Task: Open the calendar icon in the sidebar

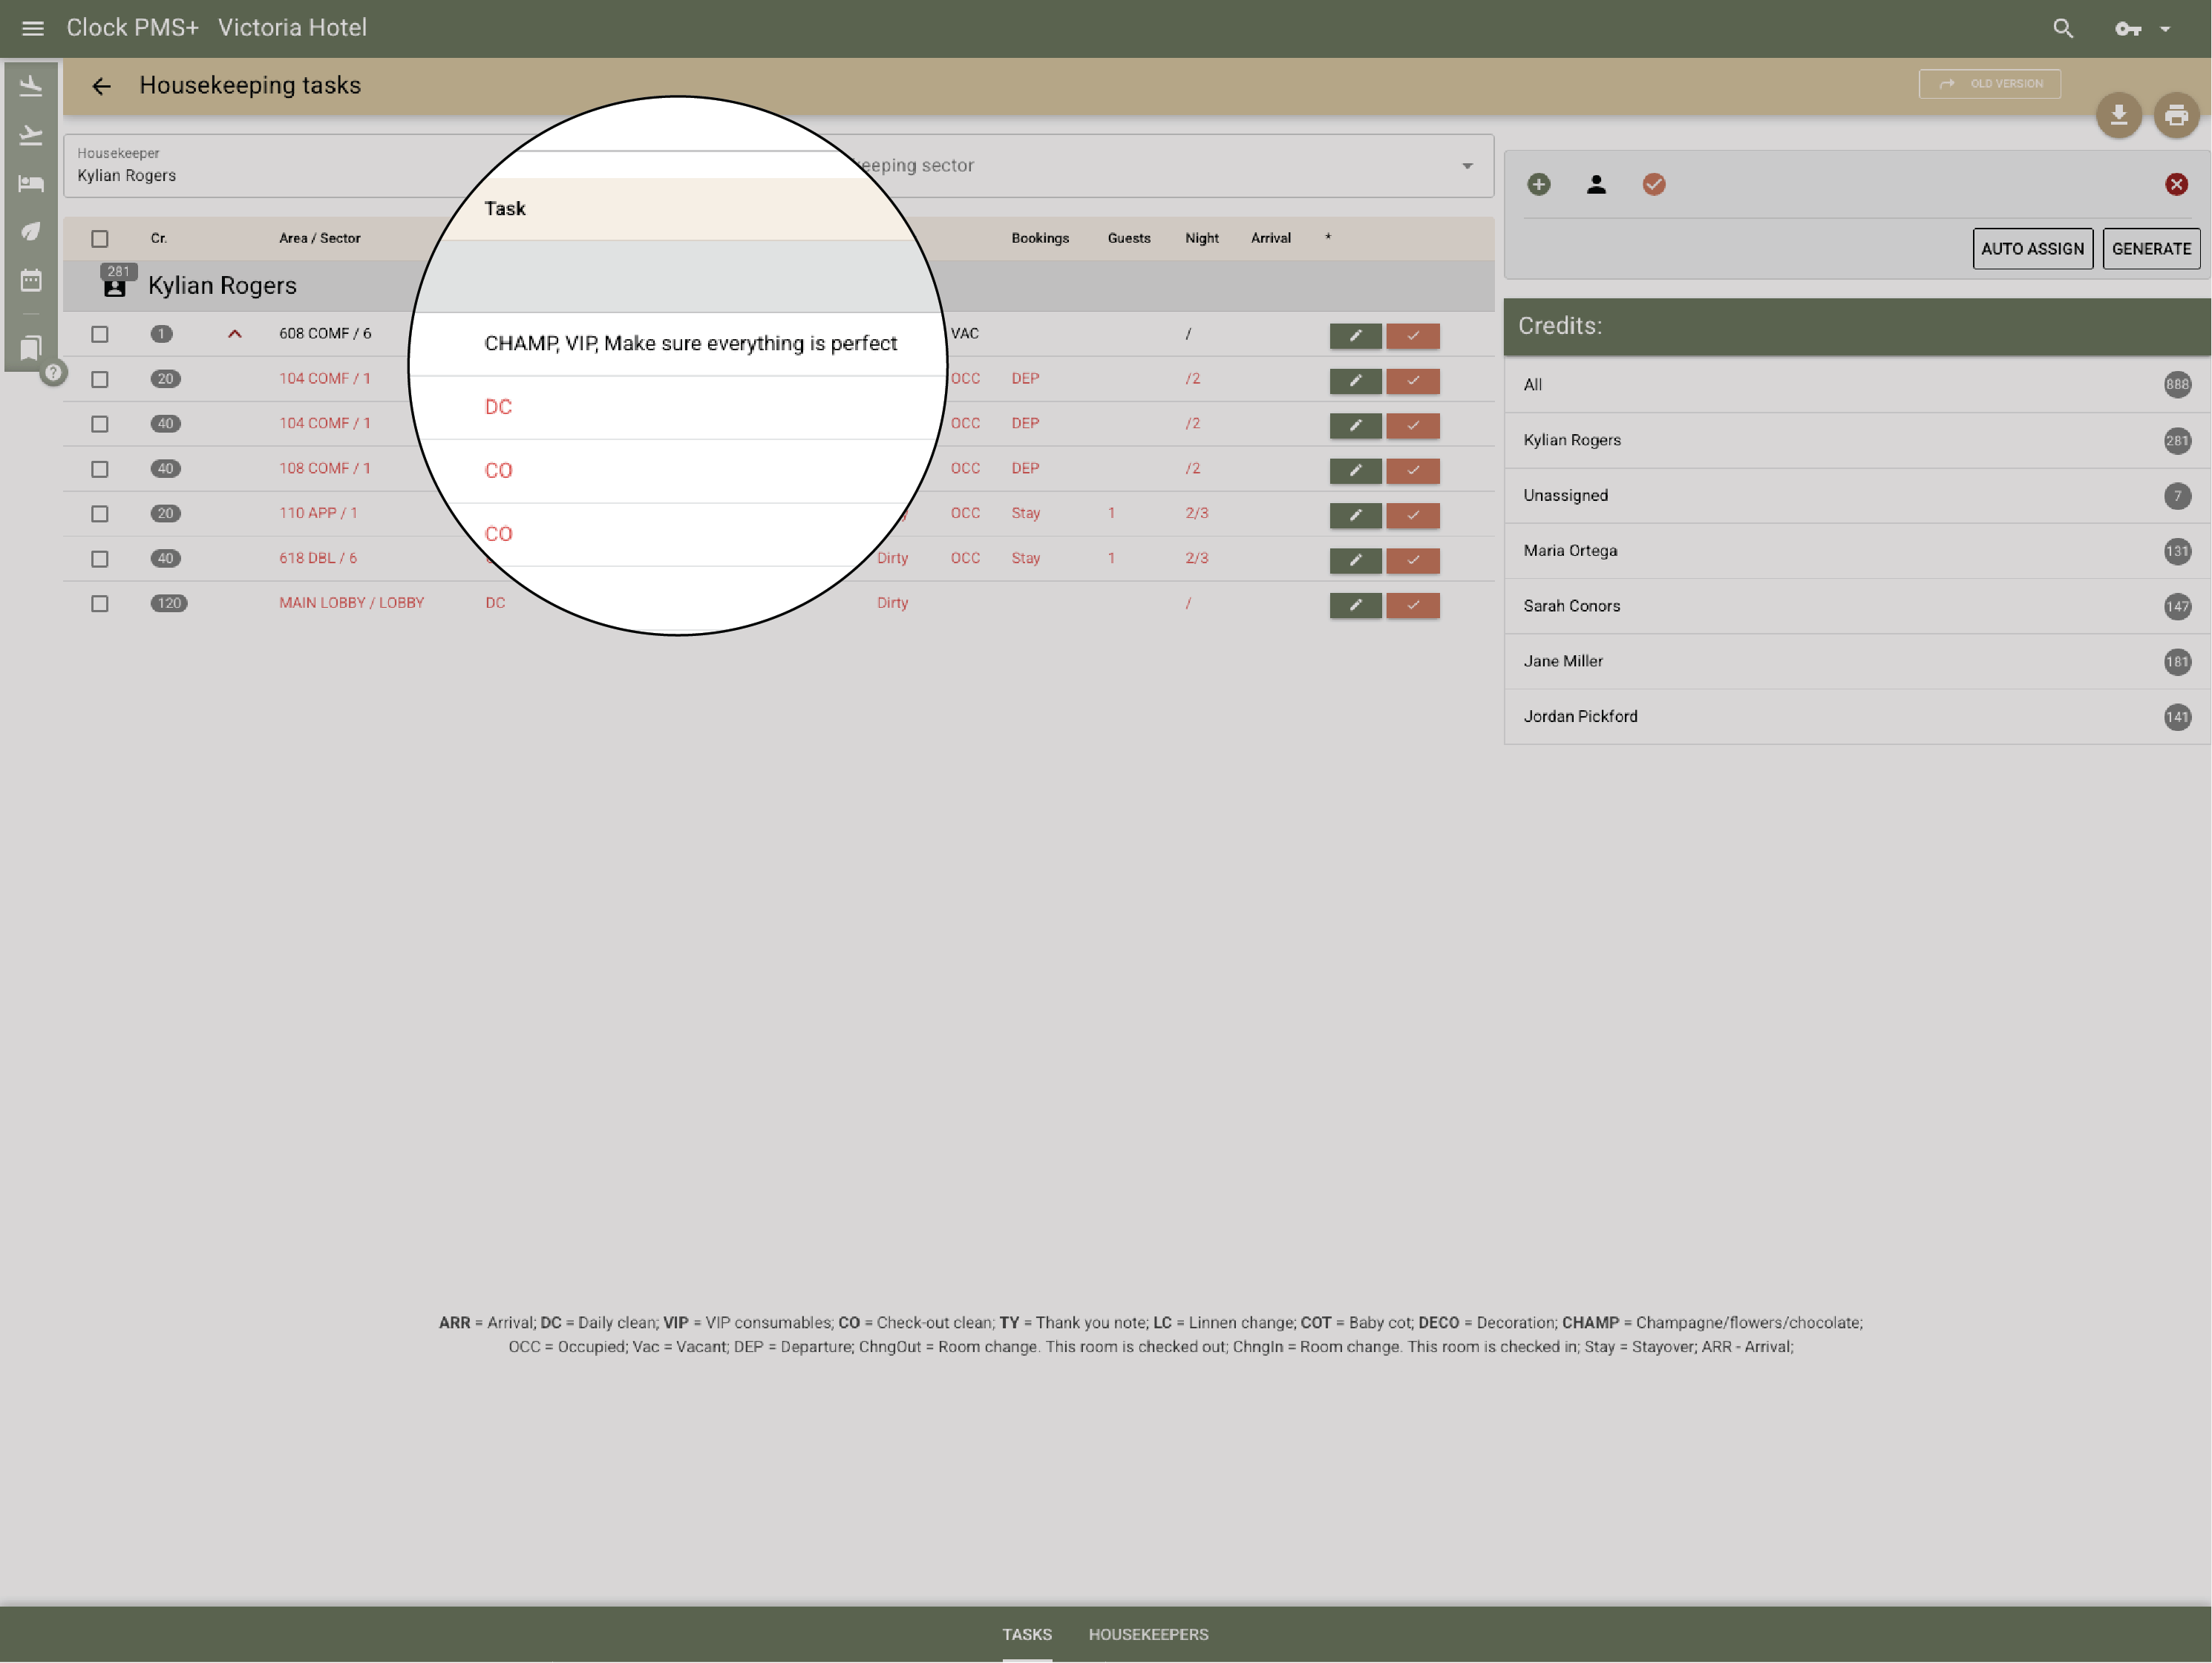Action: click(x=31, y=281)
